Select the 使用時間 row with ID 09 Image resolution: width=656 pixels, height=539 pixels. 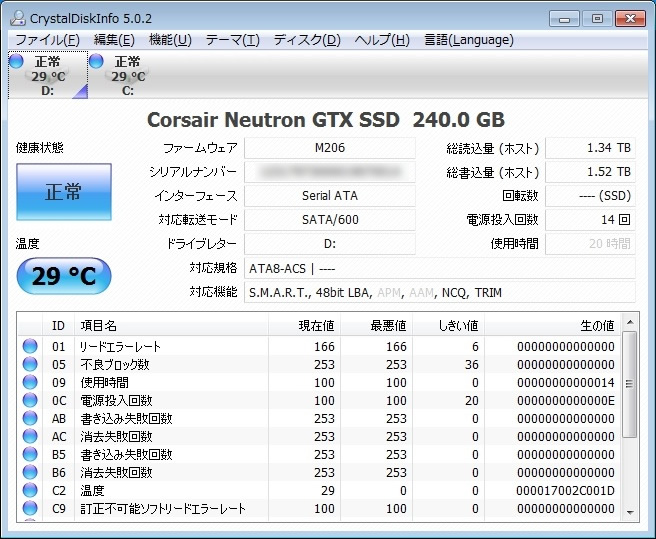tap(319, 382)
